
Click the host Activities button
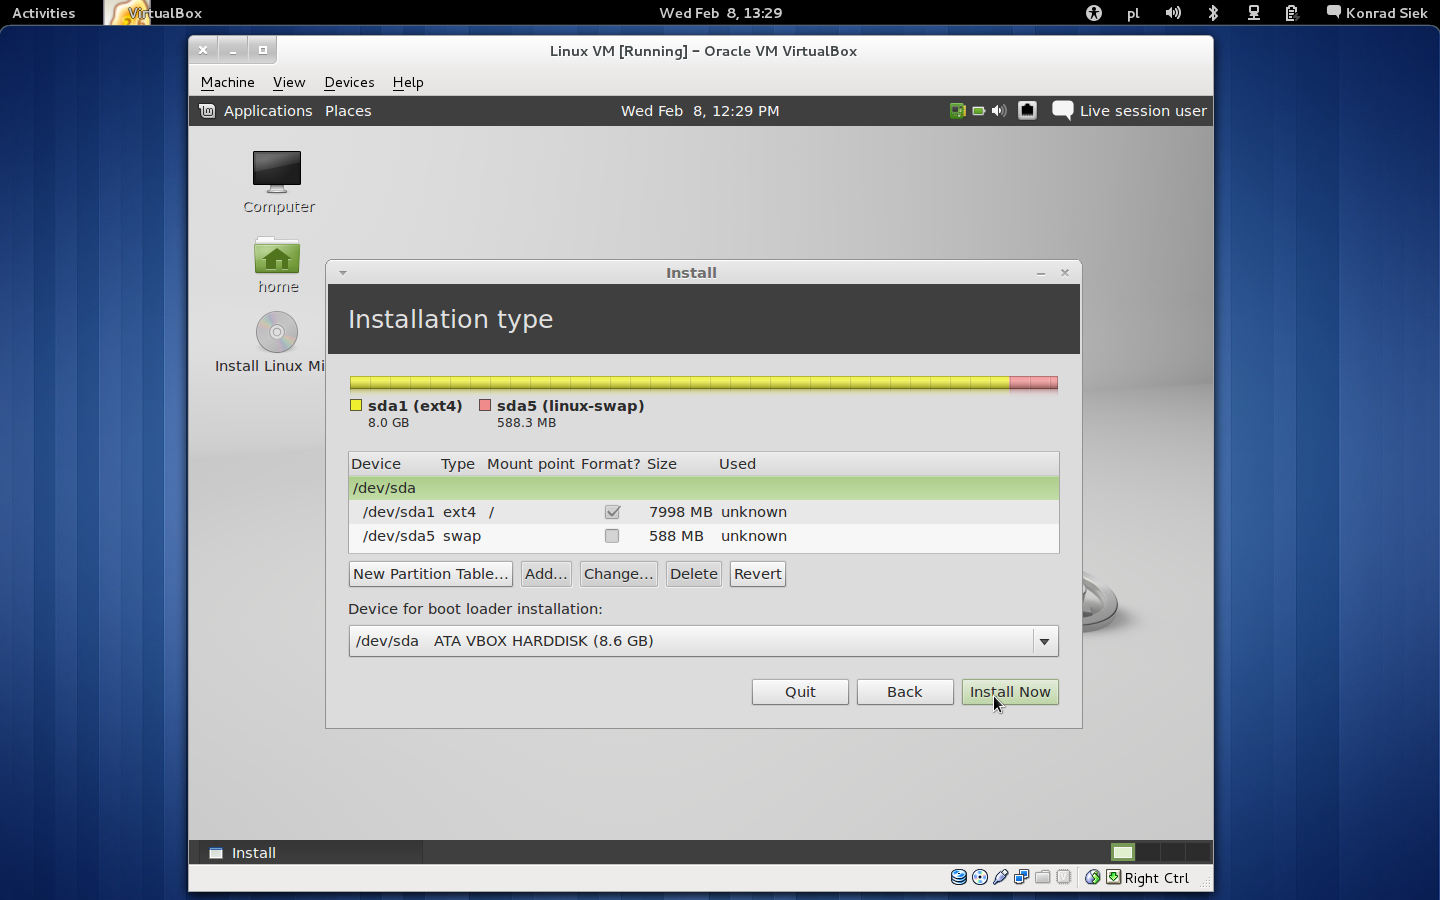click(x=44, y=13)
